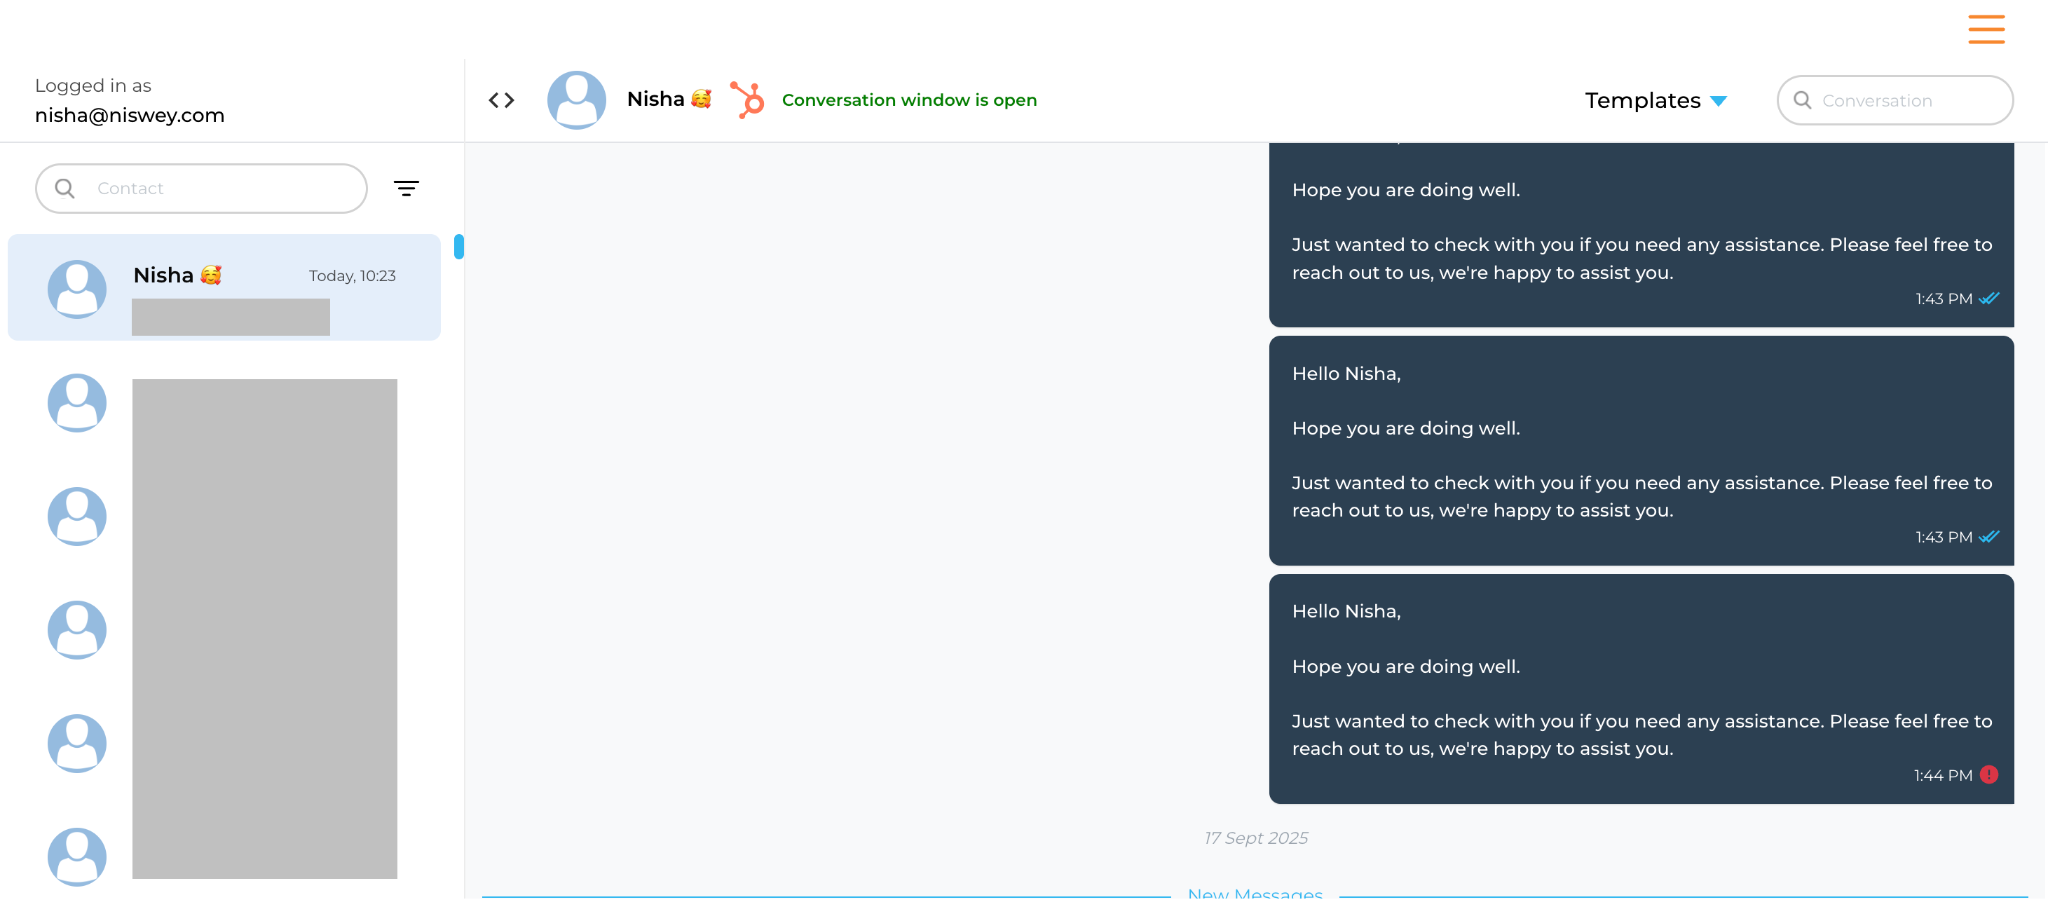
Task: Open the orange hamburger menu
Action: coord(1986,29)
